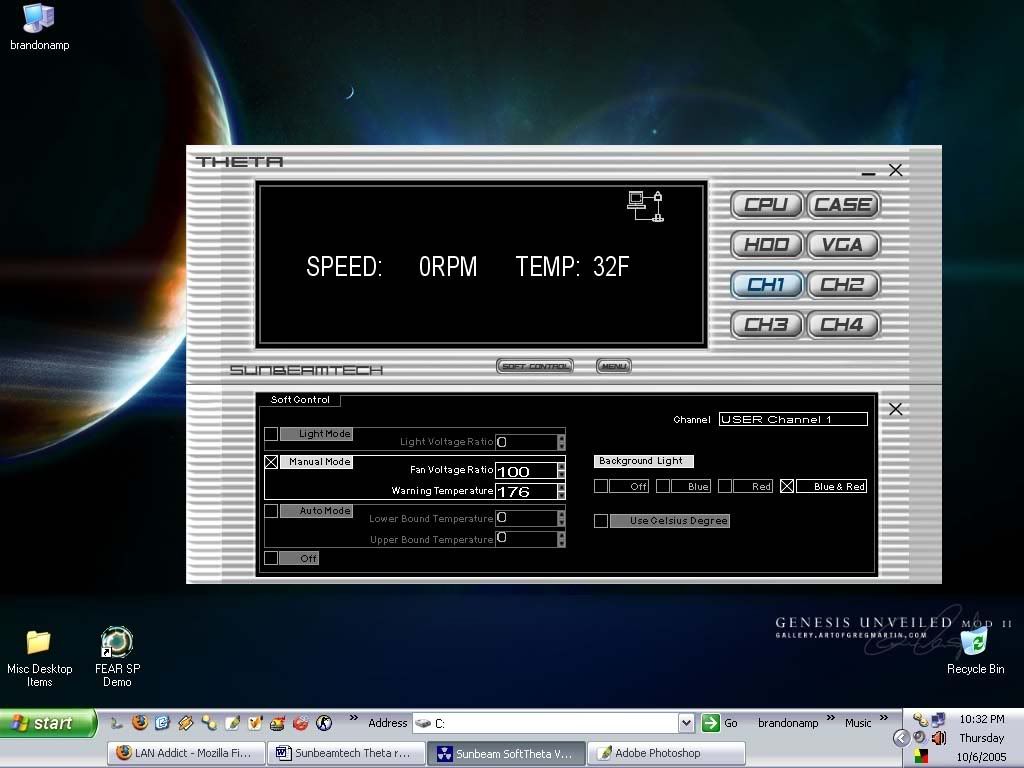Switch to Adobe Photoshop taskbar button
The image size is (1024, 768).
(x=666, y=753)
